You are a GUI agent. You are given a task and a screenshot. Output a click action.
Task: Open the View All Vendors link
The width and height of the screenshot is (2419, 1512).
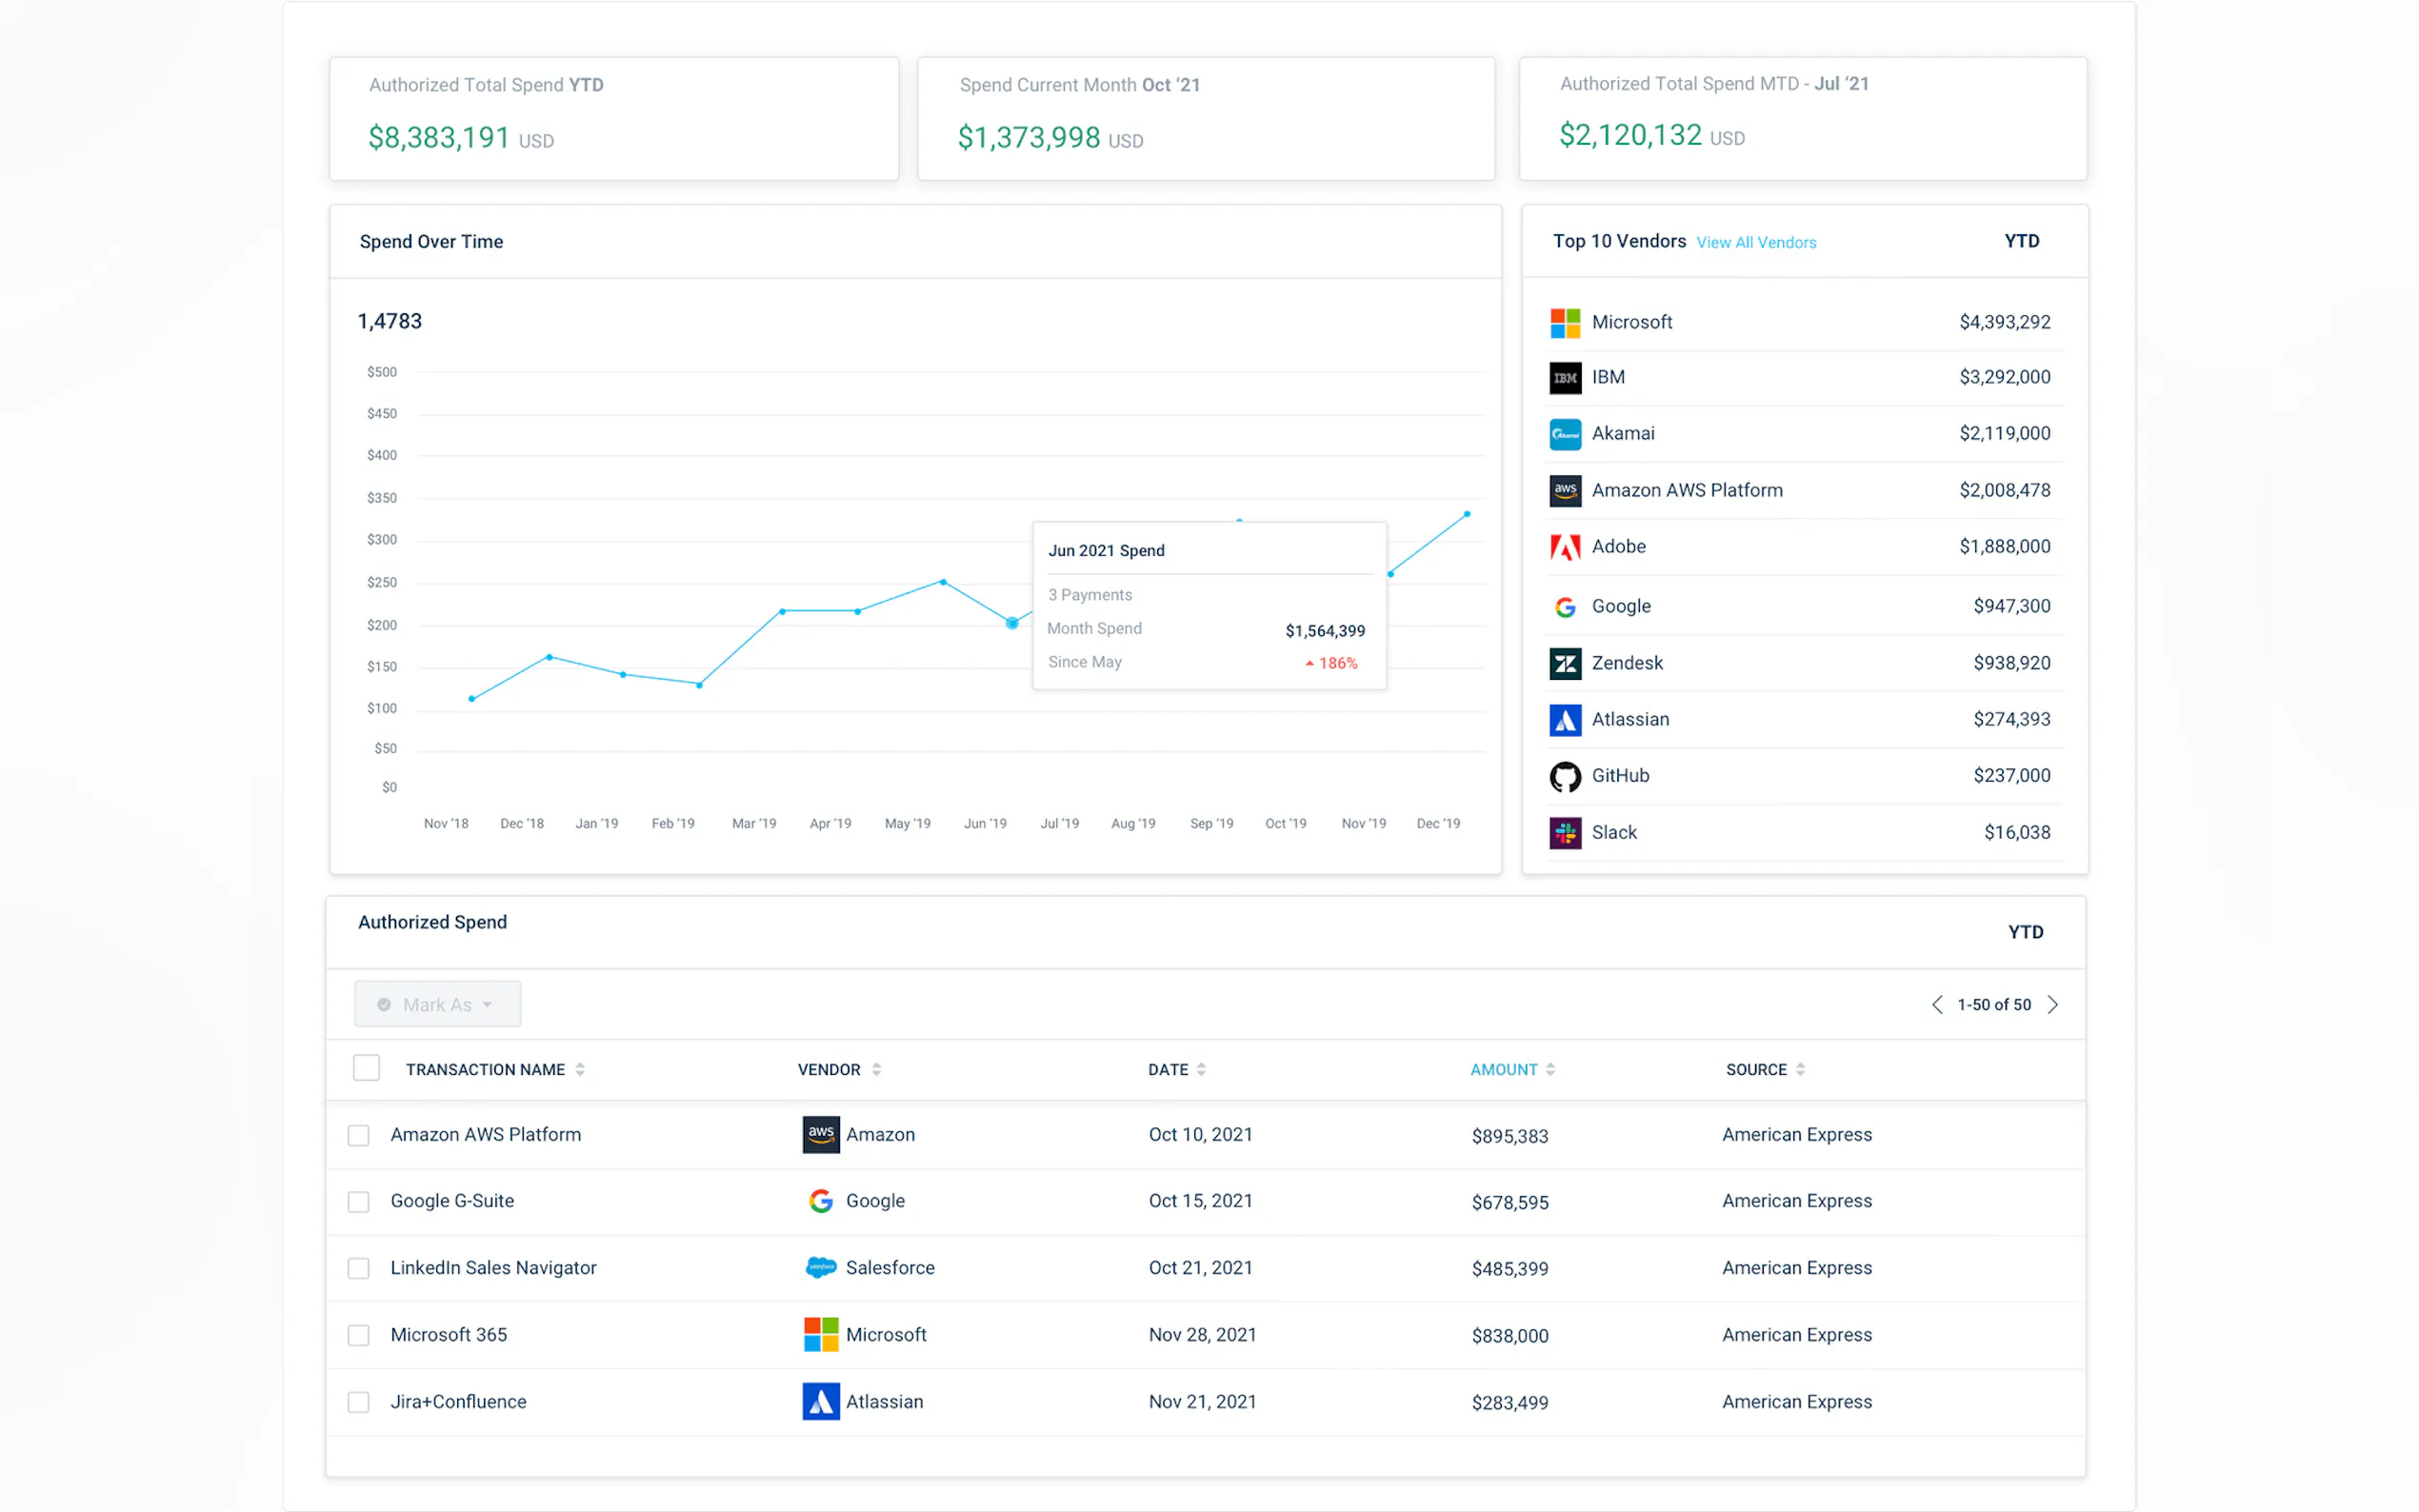1755,243
